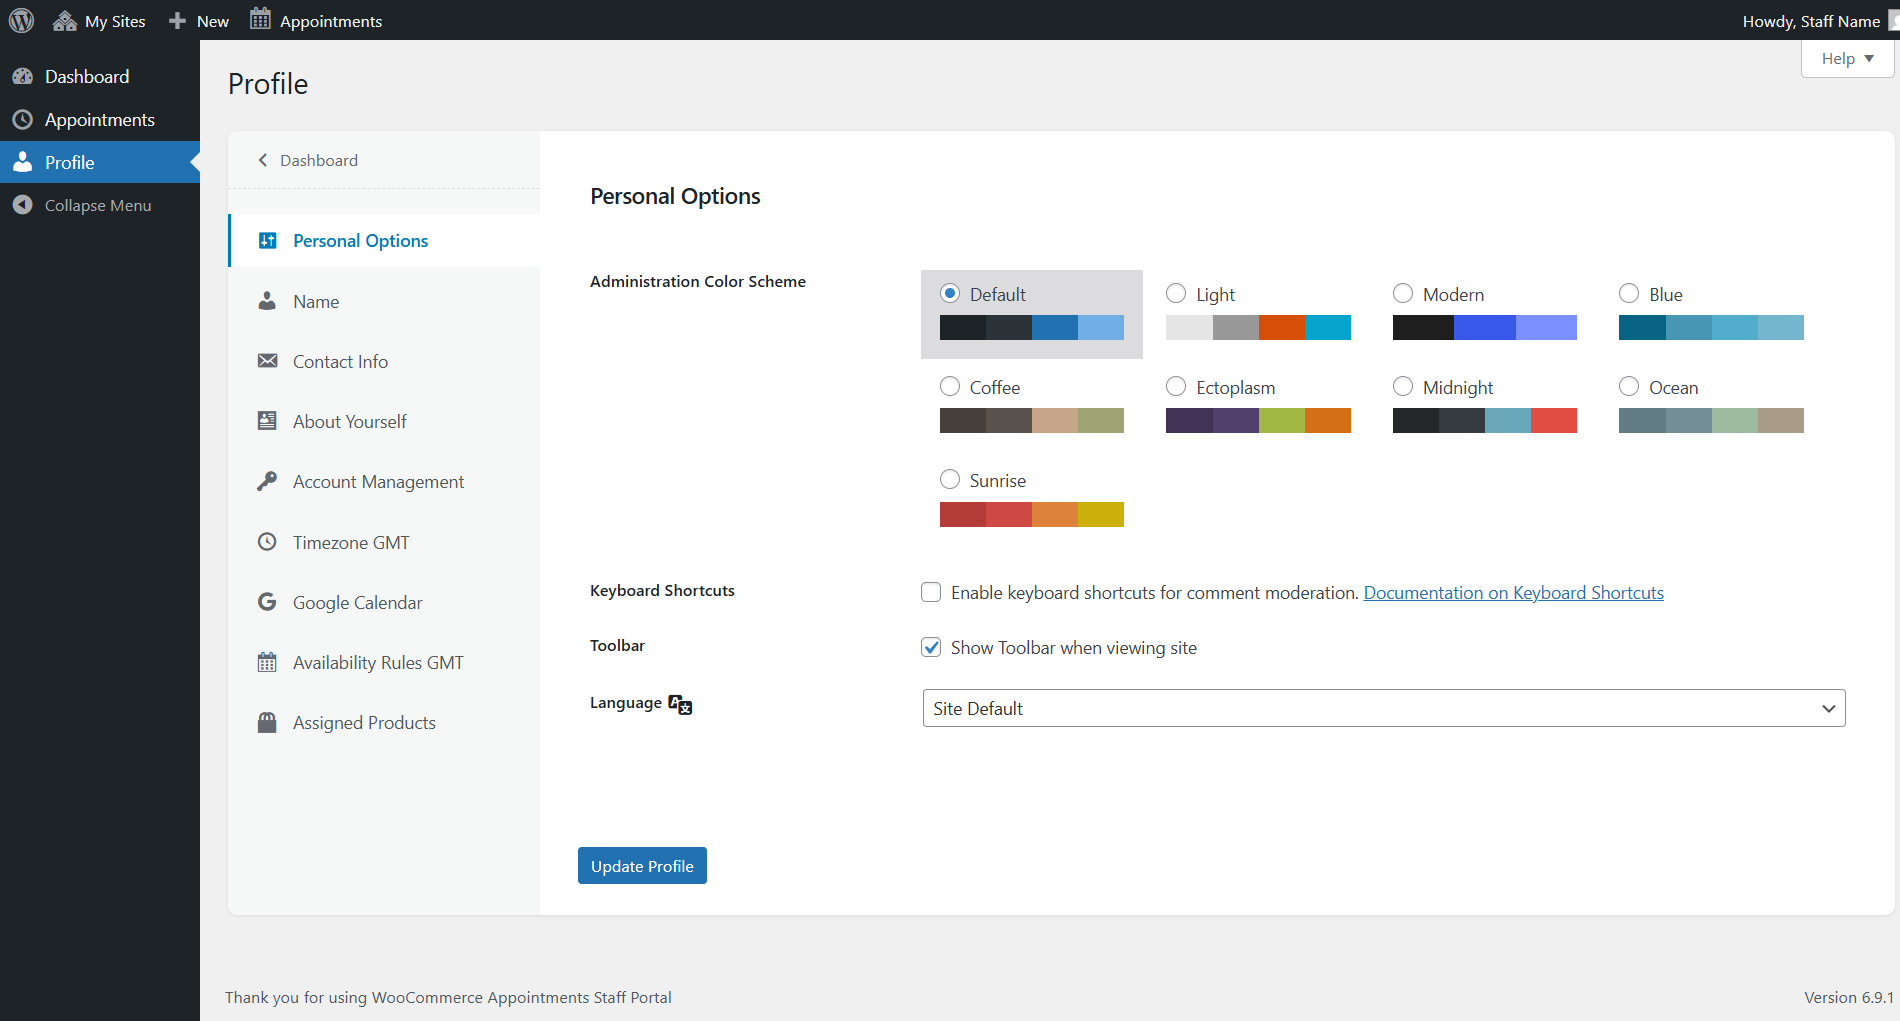Click the Contact Info envelope icon

(266, 361)
